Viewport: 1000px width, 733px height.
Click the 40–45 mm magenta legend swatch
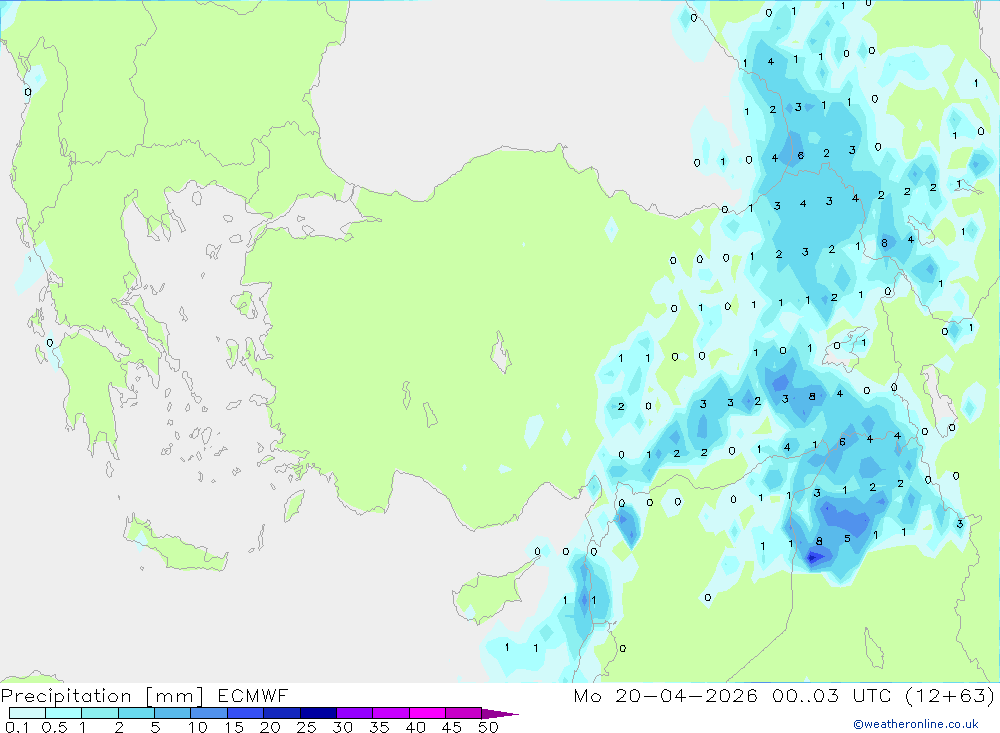coord(427,713)
